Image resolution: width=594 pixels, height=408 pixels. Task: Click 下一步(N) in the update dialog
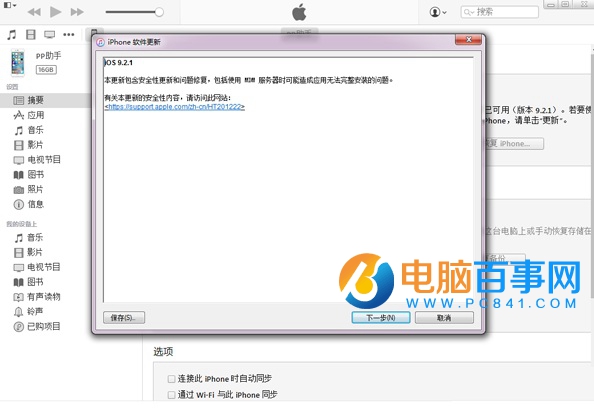pos(381,317)
